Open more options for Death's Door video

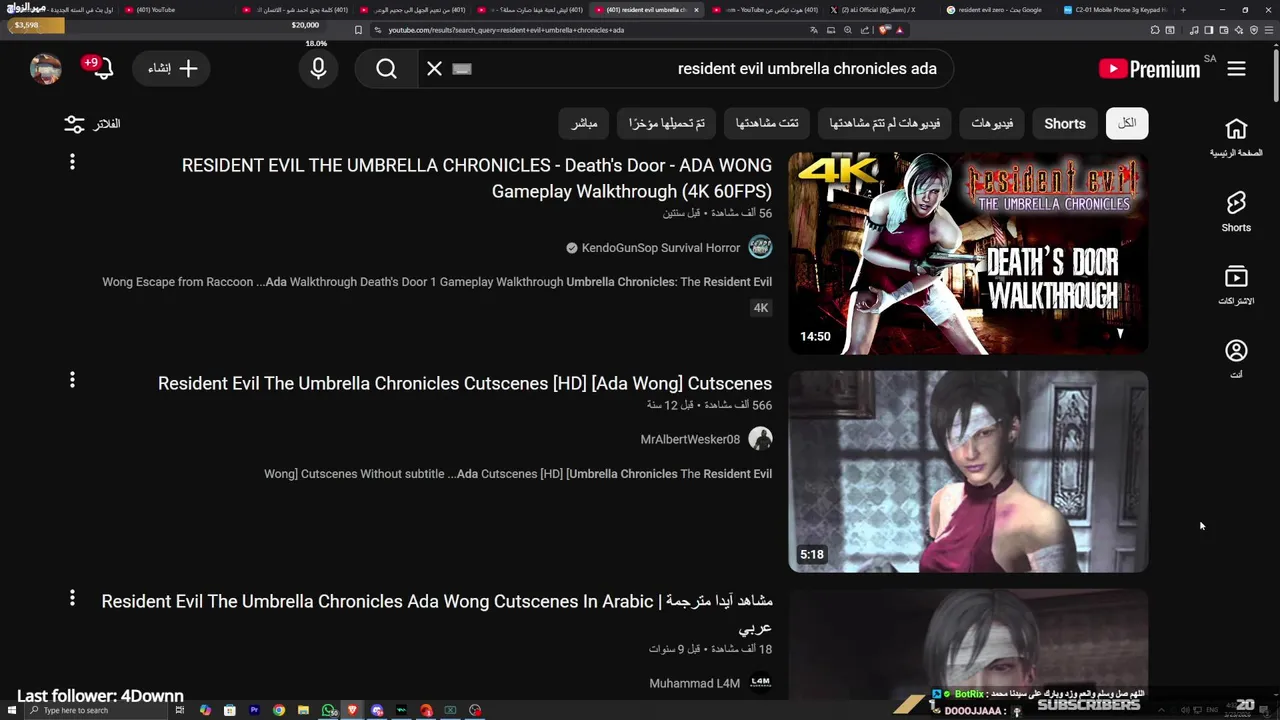click(x=72, y=162)
